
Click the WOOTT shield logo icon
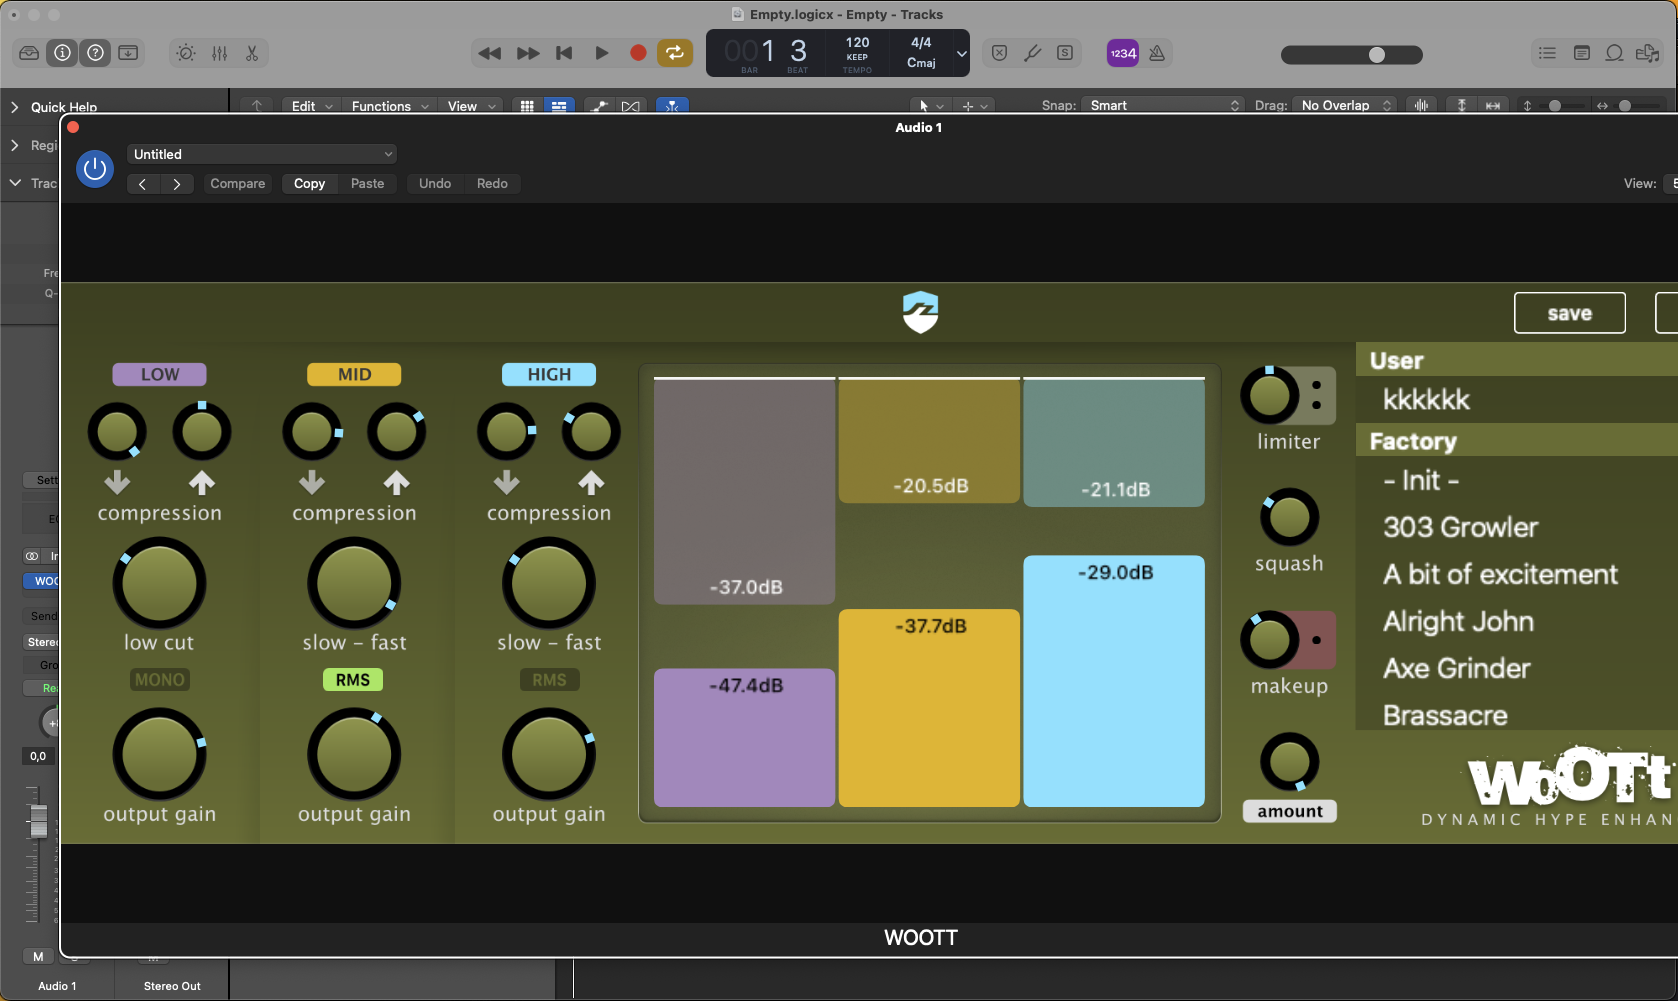click(x=920, y=312)
